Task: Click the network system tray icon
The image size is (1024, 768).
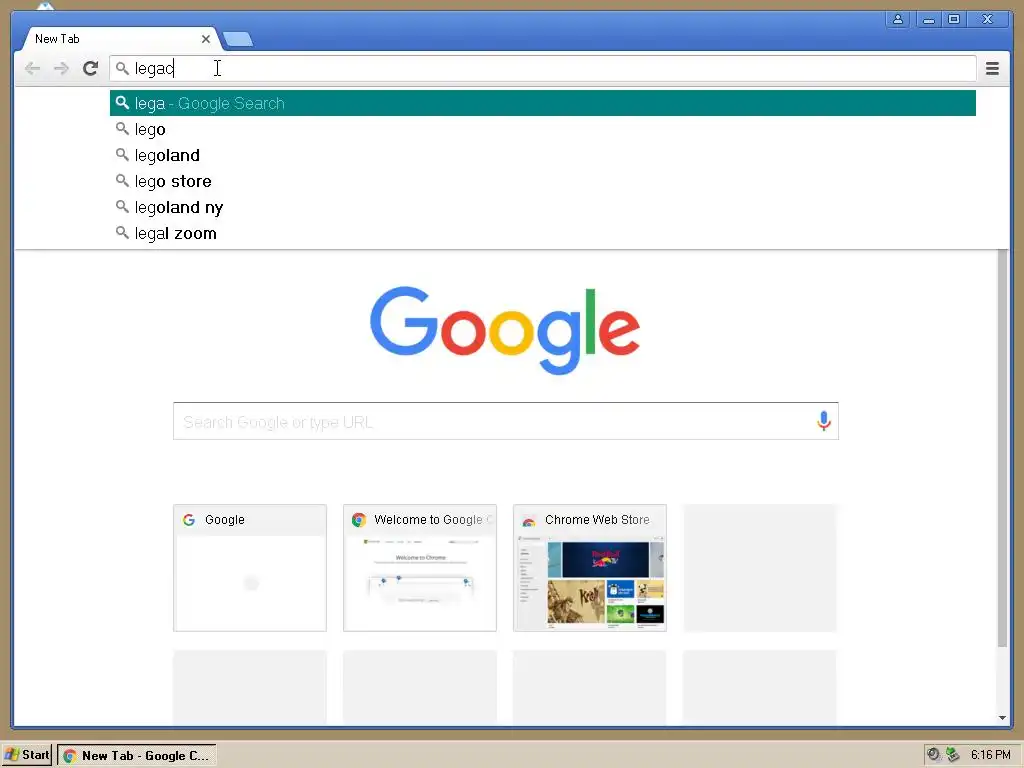Action: [952, 754]
